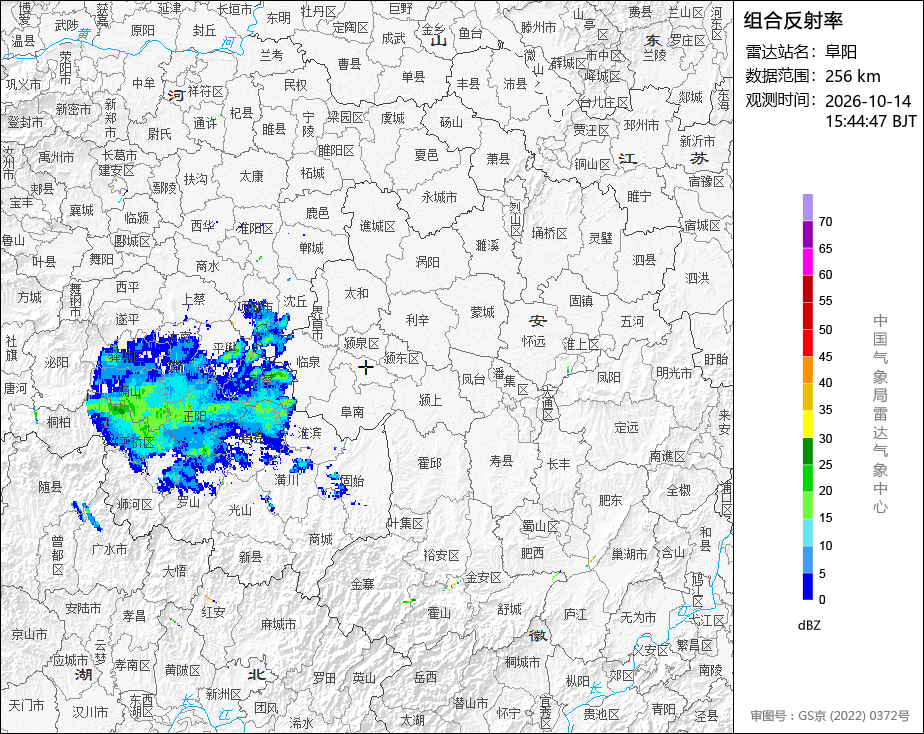
Task: Click the legend tick label 70
Action: tap(826, 221)
